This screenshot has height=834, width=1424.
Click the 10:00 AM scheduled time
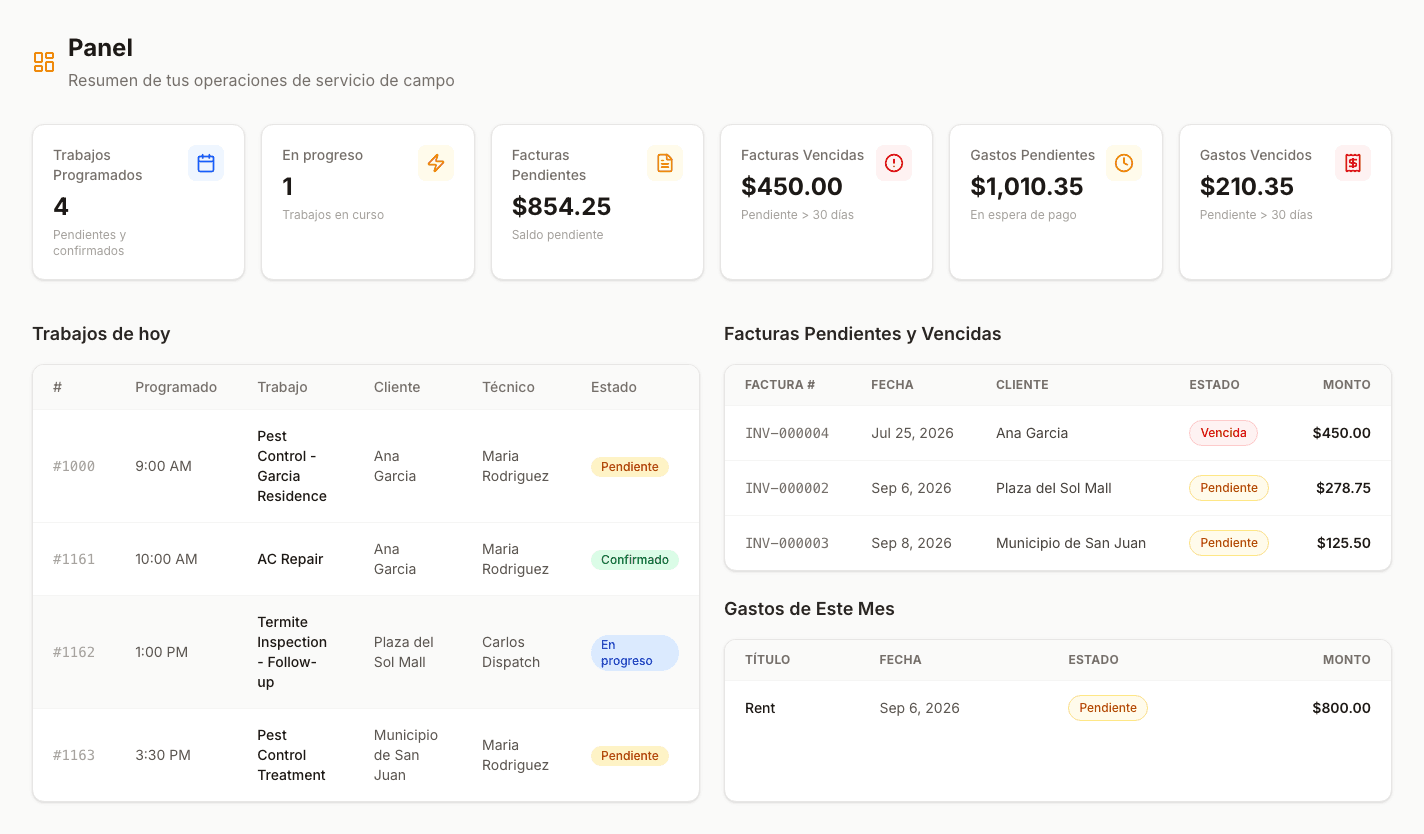[x=166, y=559]
